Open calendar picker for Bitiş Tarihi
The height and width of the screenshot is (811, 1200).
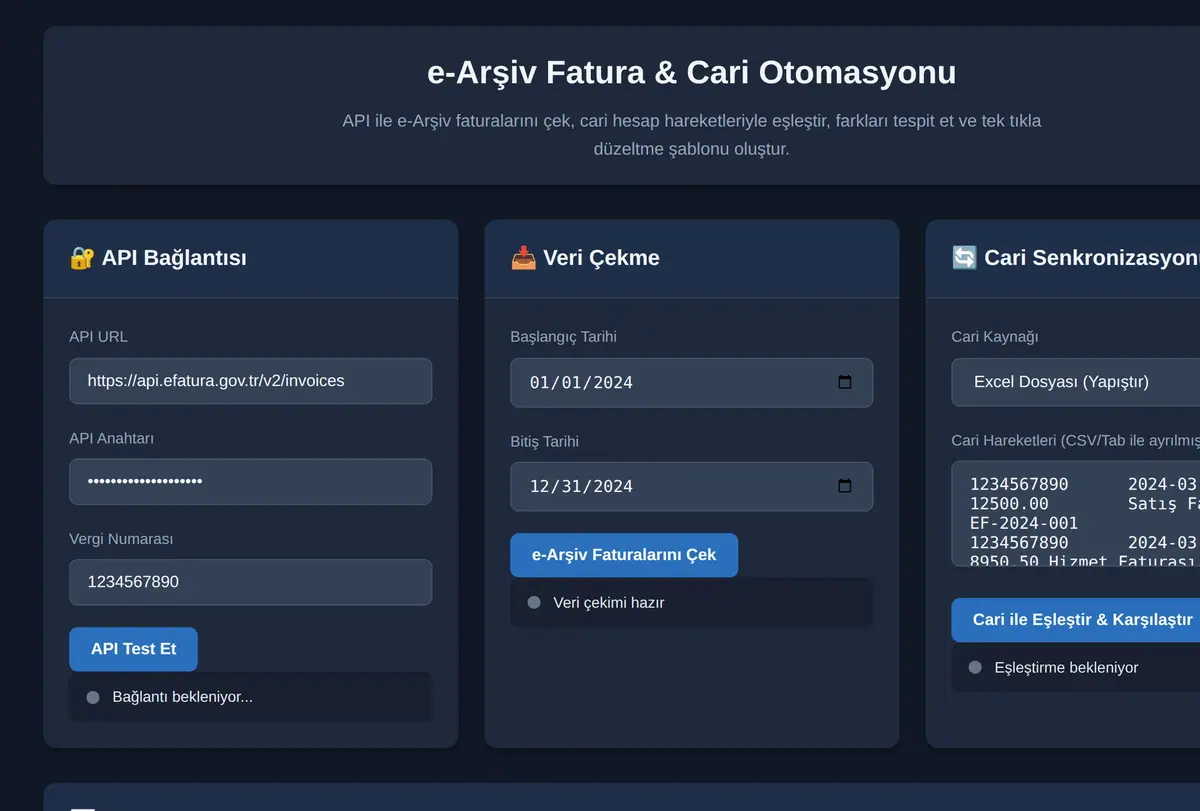[x=845, y=486]
